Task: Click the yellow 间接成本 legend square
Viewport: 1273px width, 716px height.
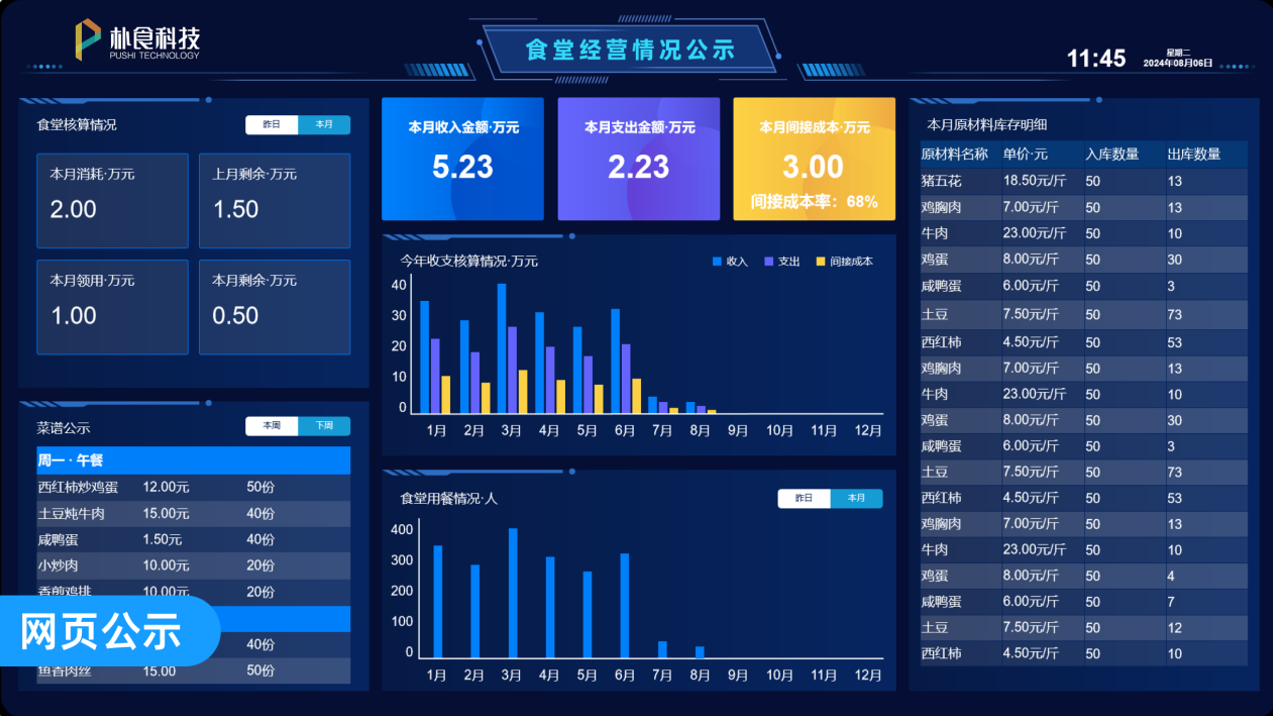Action: (x=821, y=261)
